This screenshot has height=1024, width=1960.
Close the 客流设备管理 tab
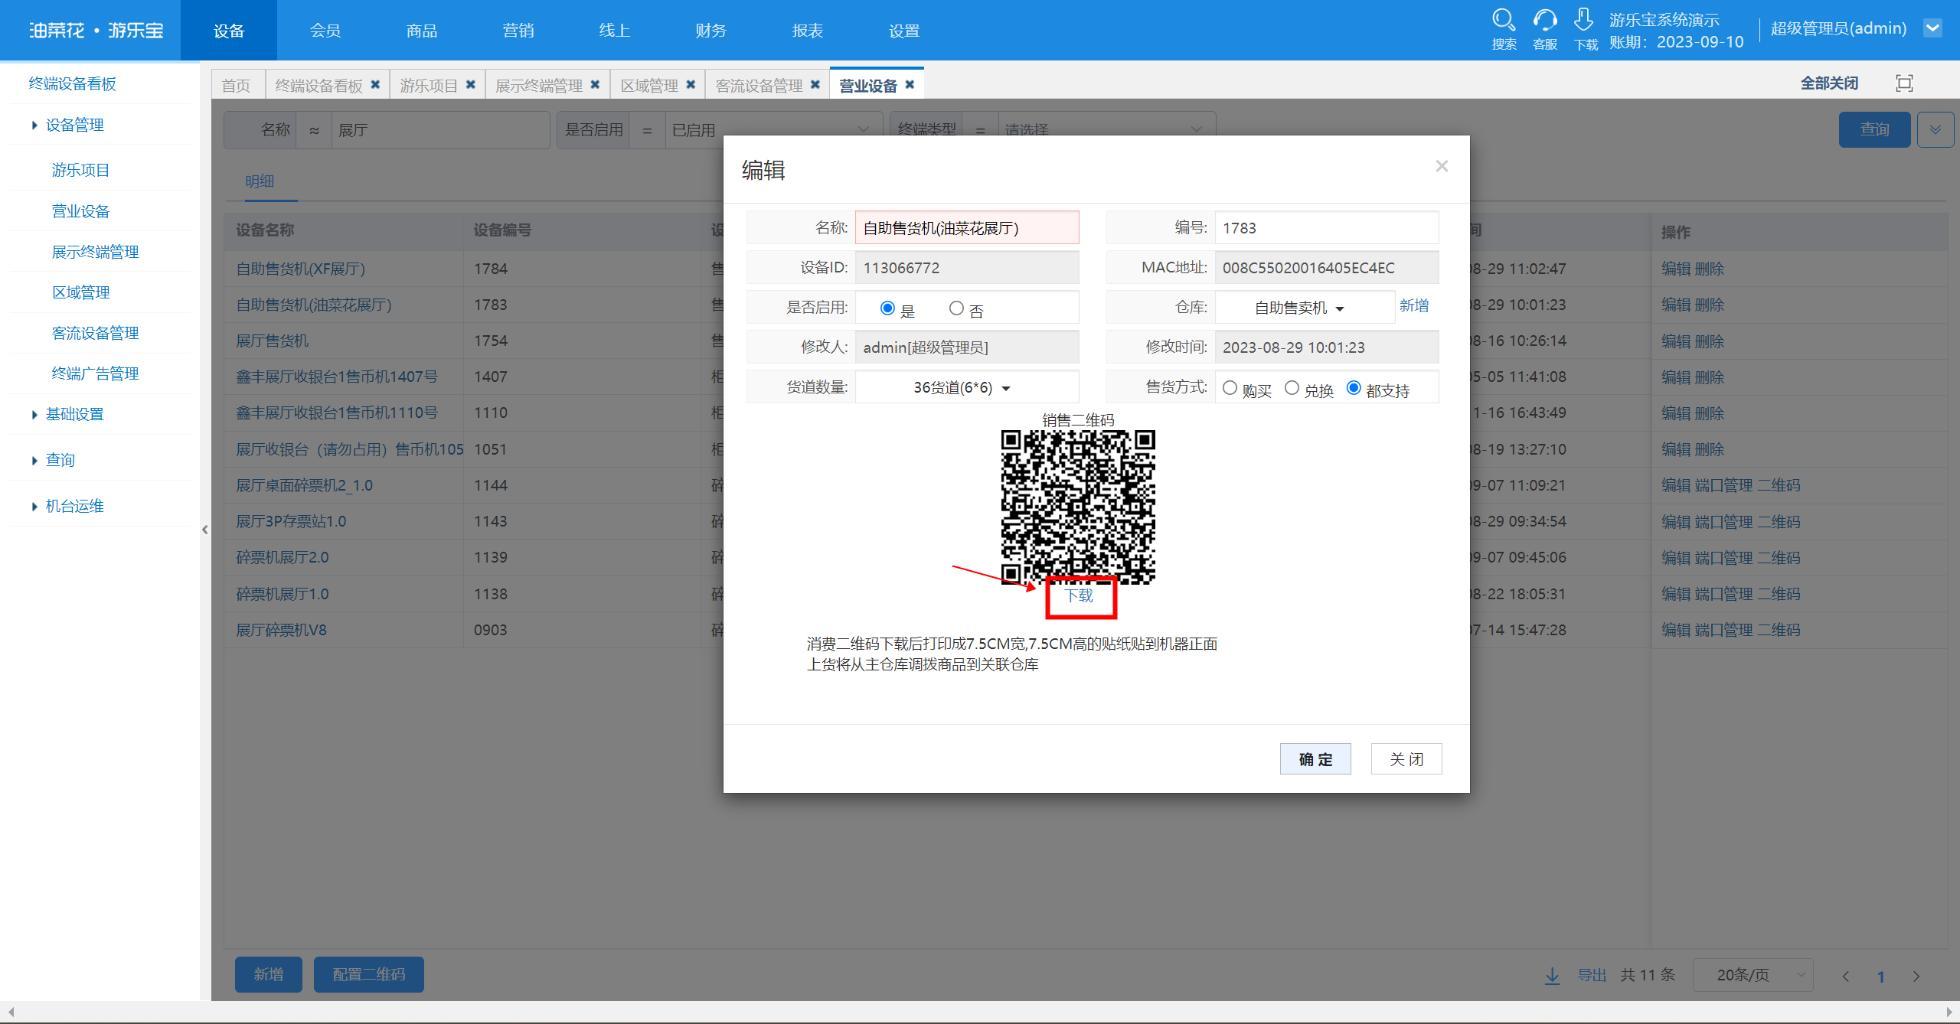[x=815, y=84]
